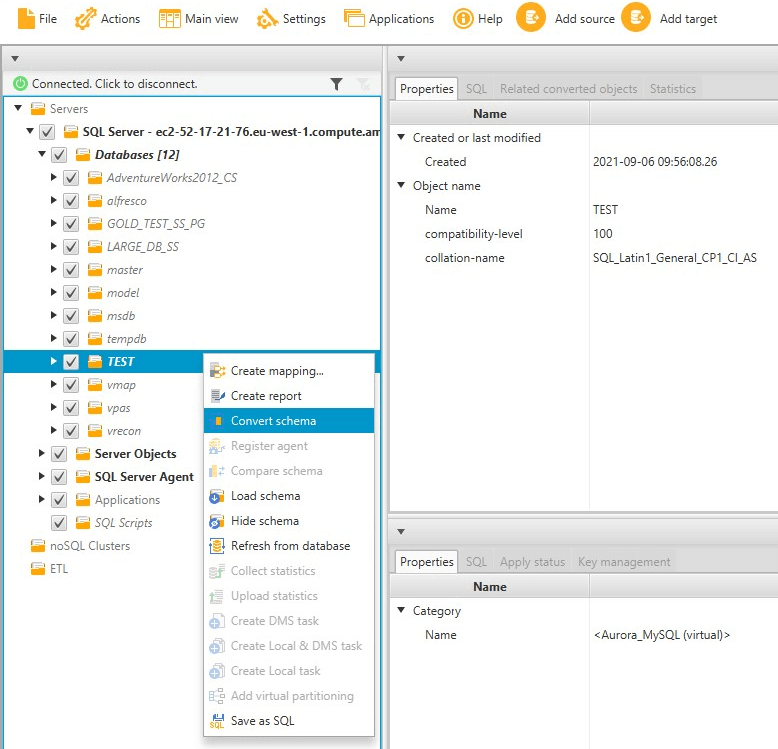The height and width of the screenshot is (749, 778).
Task: Toggle the SQL Scripts checkbox
Action: (x=59, y=523)
